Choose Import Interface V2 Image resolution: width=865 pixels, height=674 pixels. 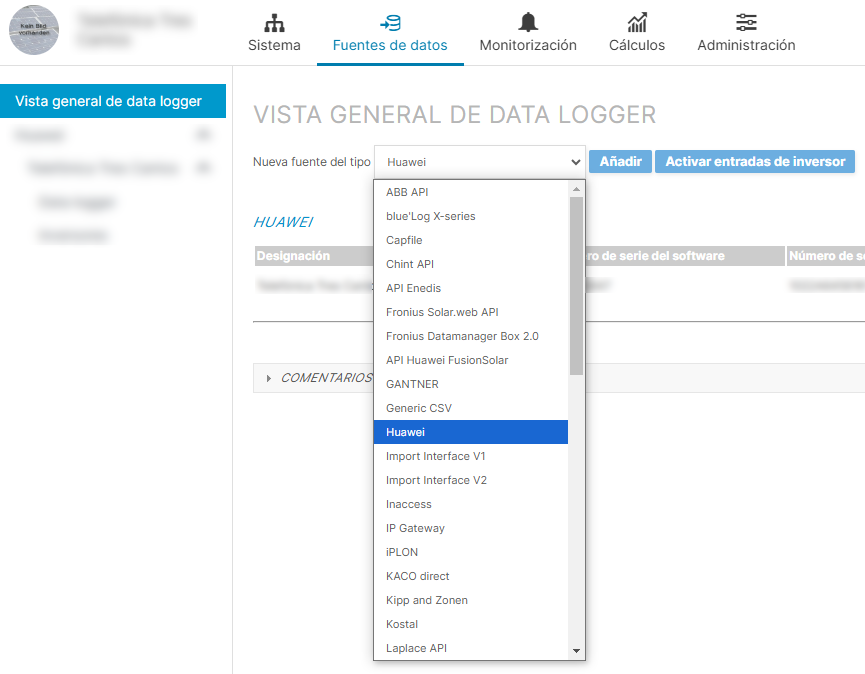click(471, 480)
